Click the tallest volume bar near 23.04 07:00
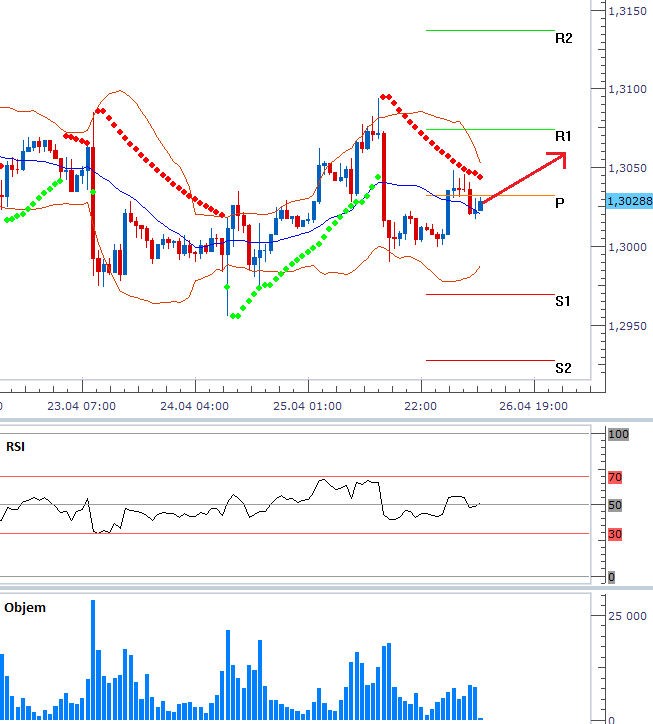 (x=93, y=659)
